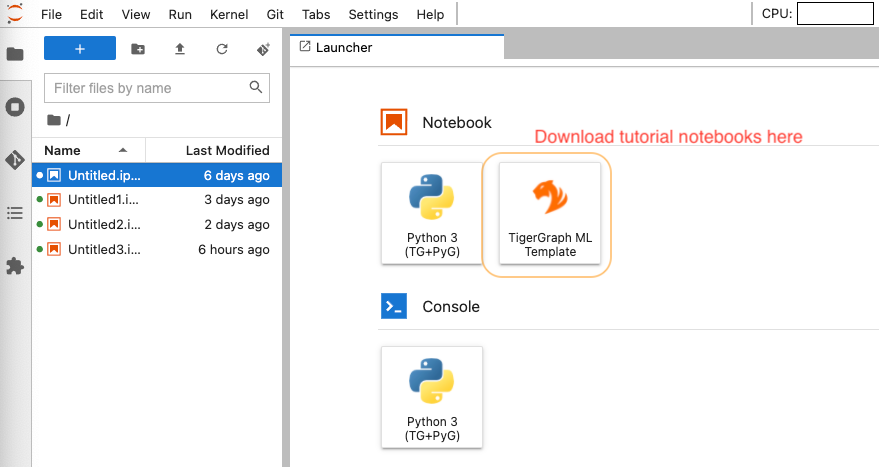Click the Git clone toolbar icon
Image resolution: width=879 pixels, height=467 pixels.
pyautogui.click(x=263, y=49)
